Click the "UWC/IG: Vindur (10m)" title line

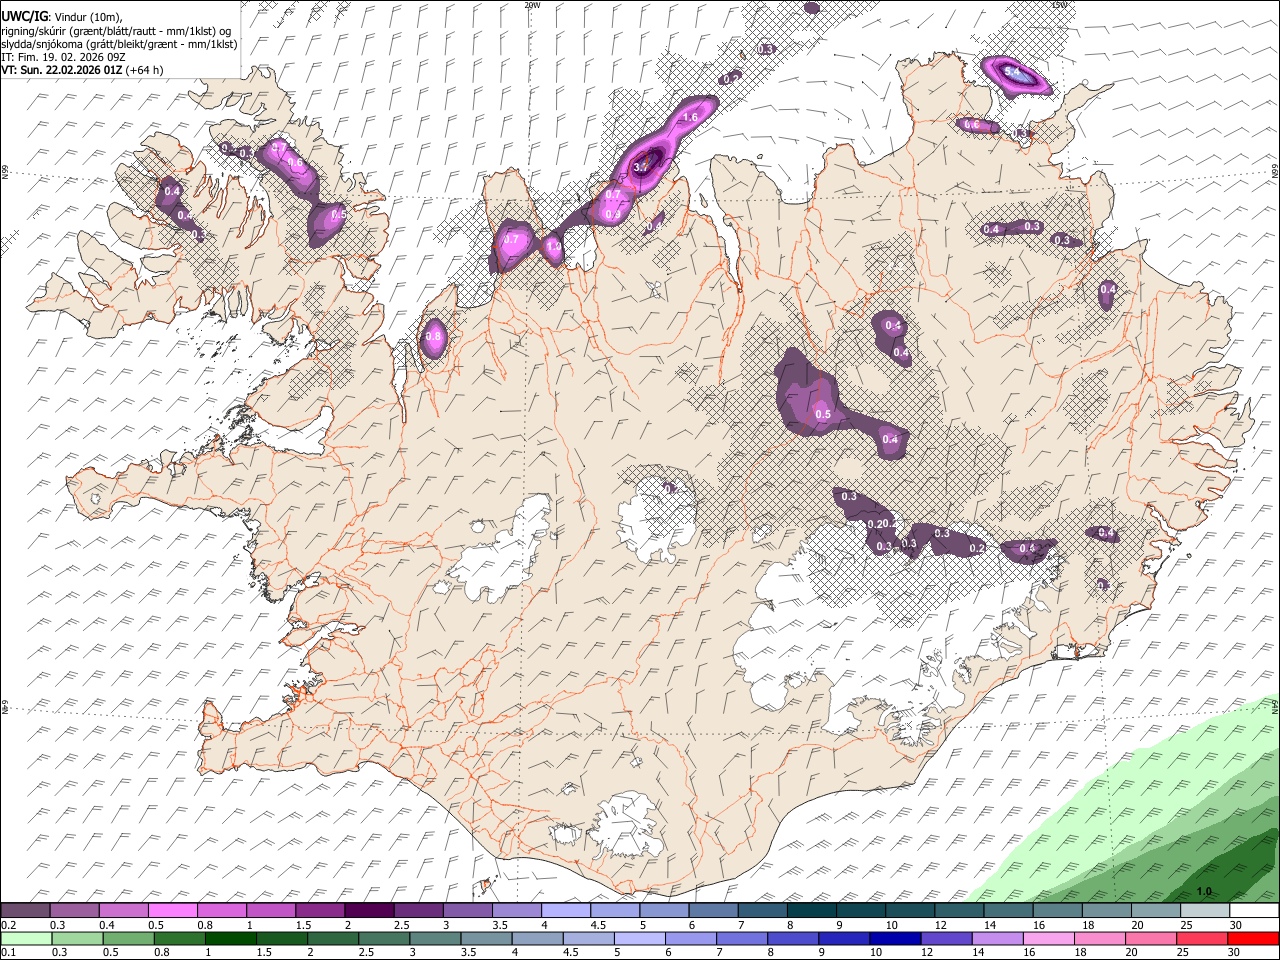tap(62, 16)
